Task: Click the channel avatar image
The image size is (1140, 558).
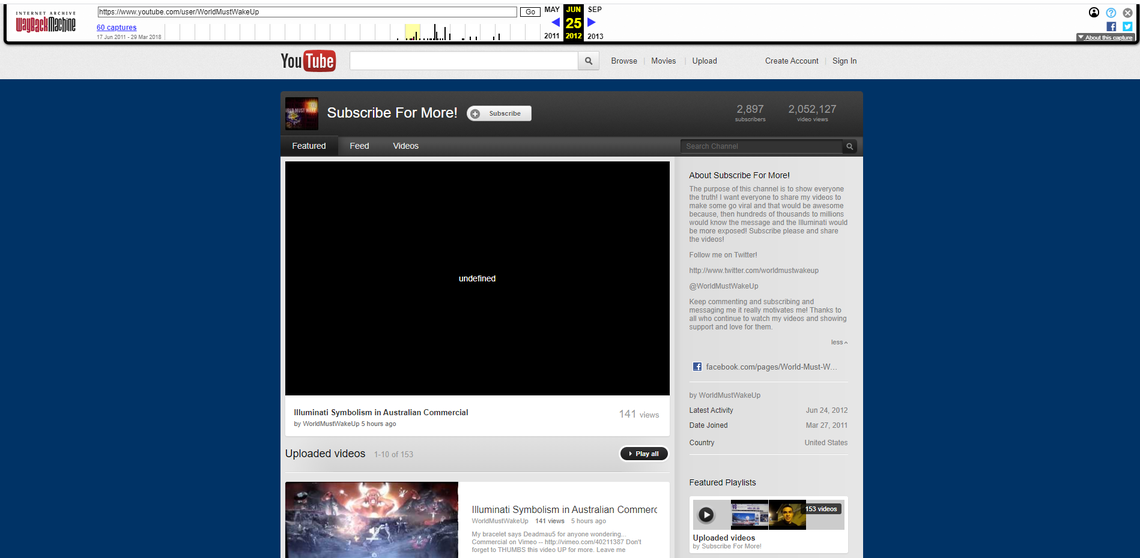Action: coord(302,113)
